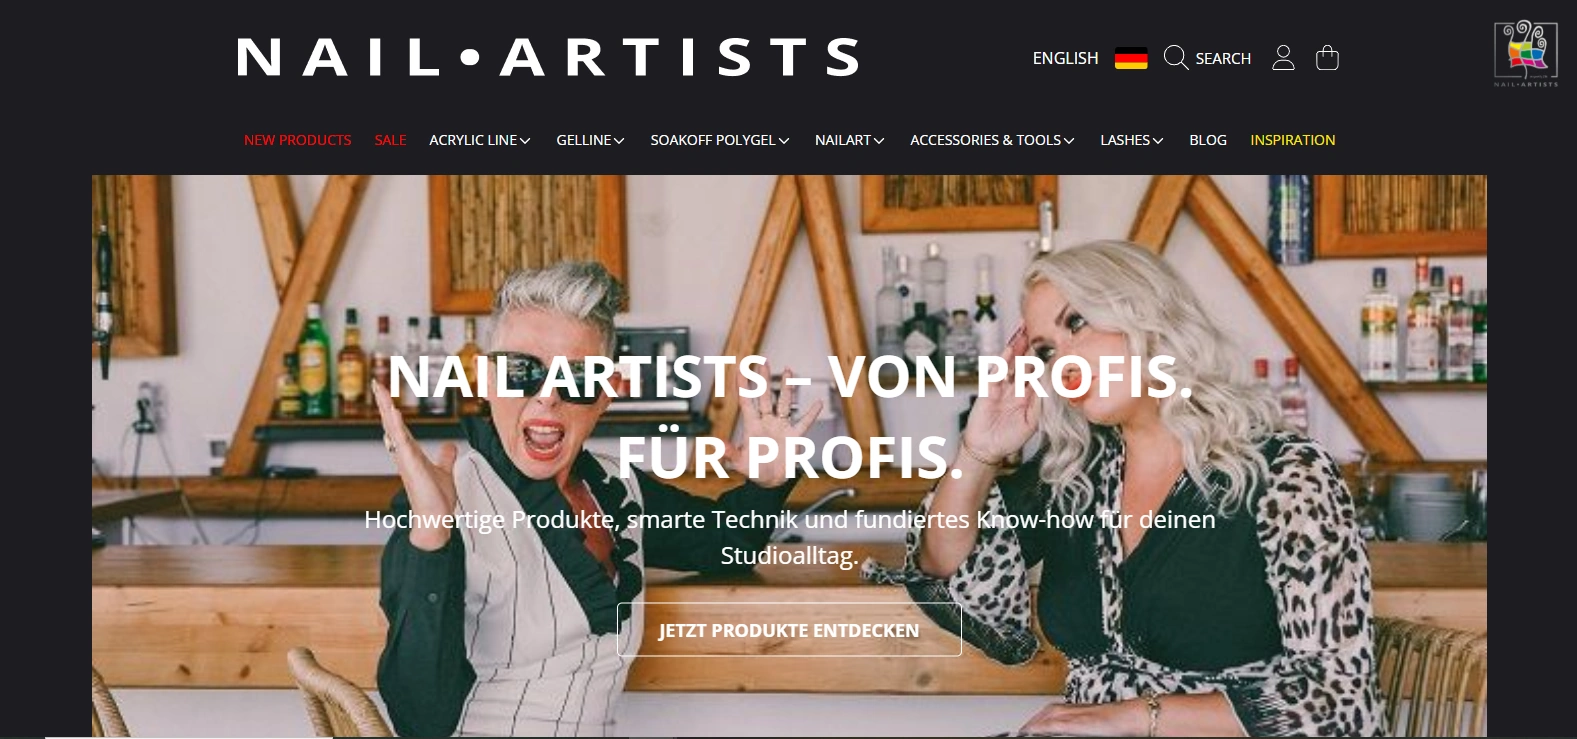Open search via magnifying glass icon
Viewport: 1577px width, 739px height.
(1176, 58)
